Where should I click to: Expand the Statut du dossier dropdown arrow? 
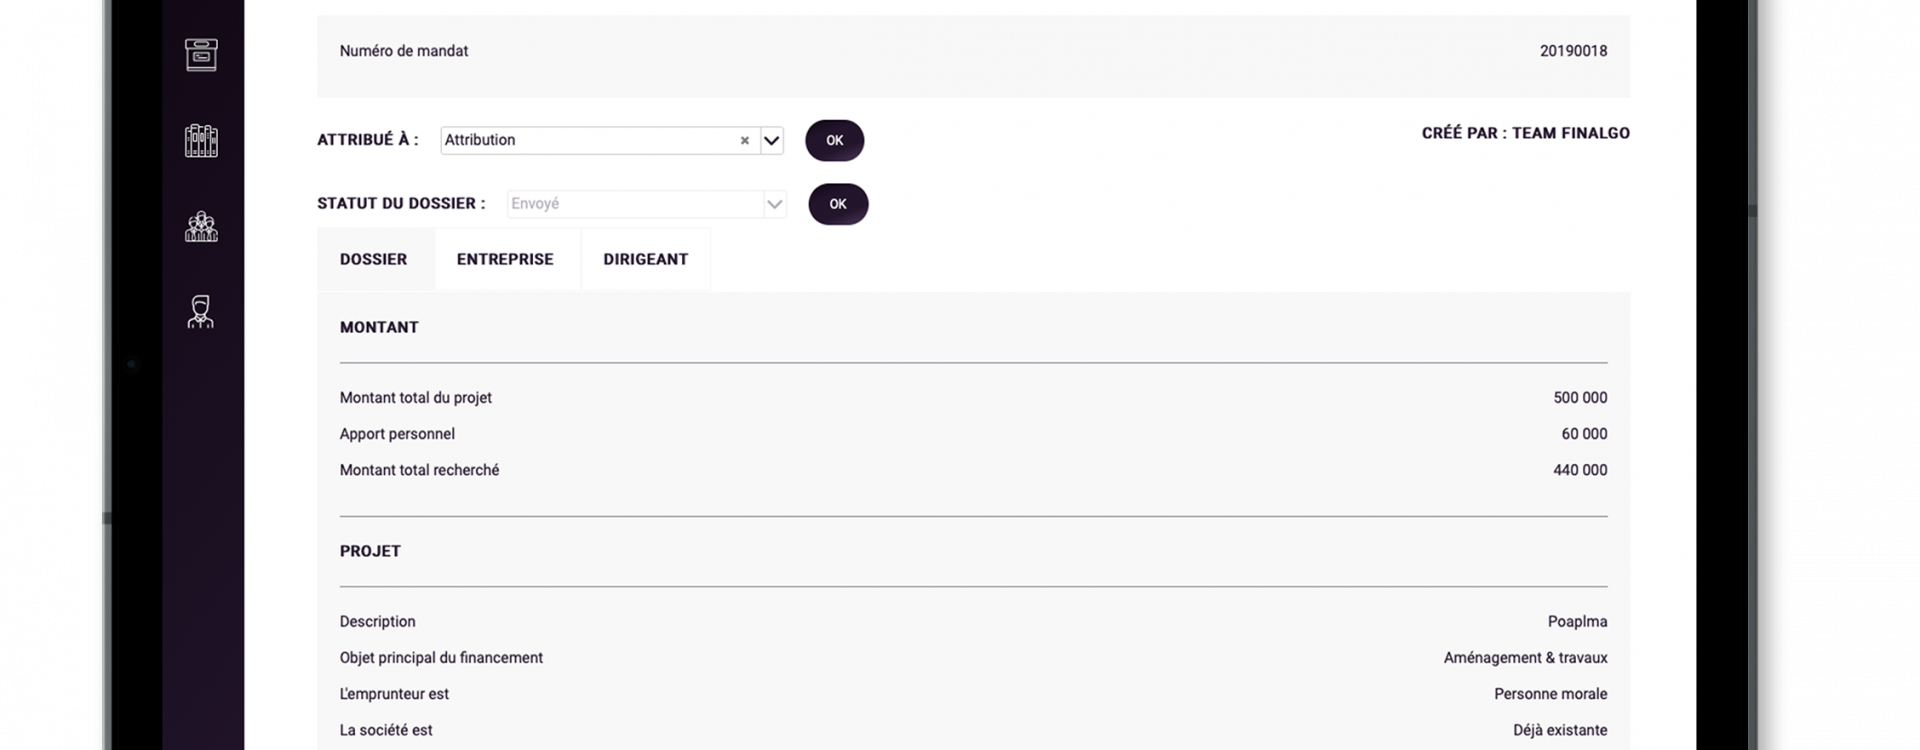774,204
